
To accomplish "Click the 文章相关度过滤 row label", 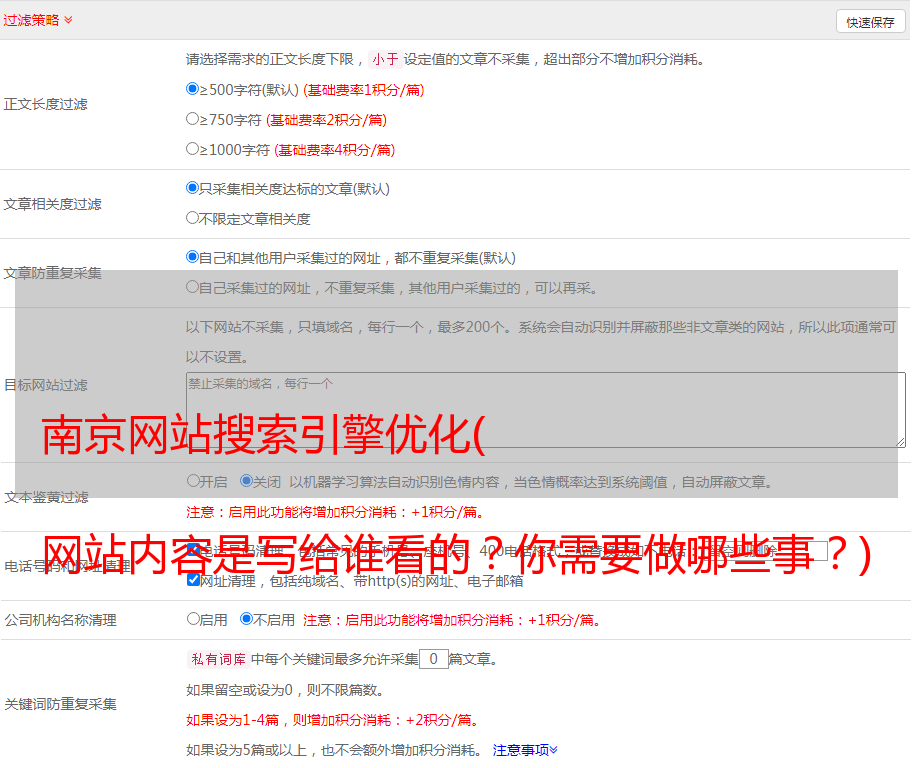I will click(52, 204).
